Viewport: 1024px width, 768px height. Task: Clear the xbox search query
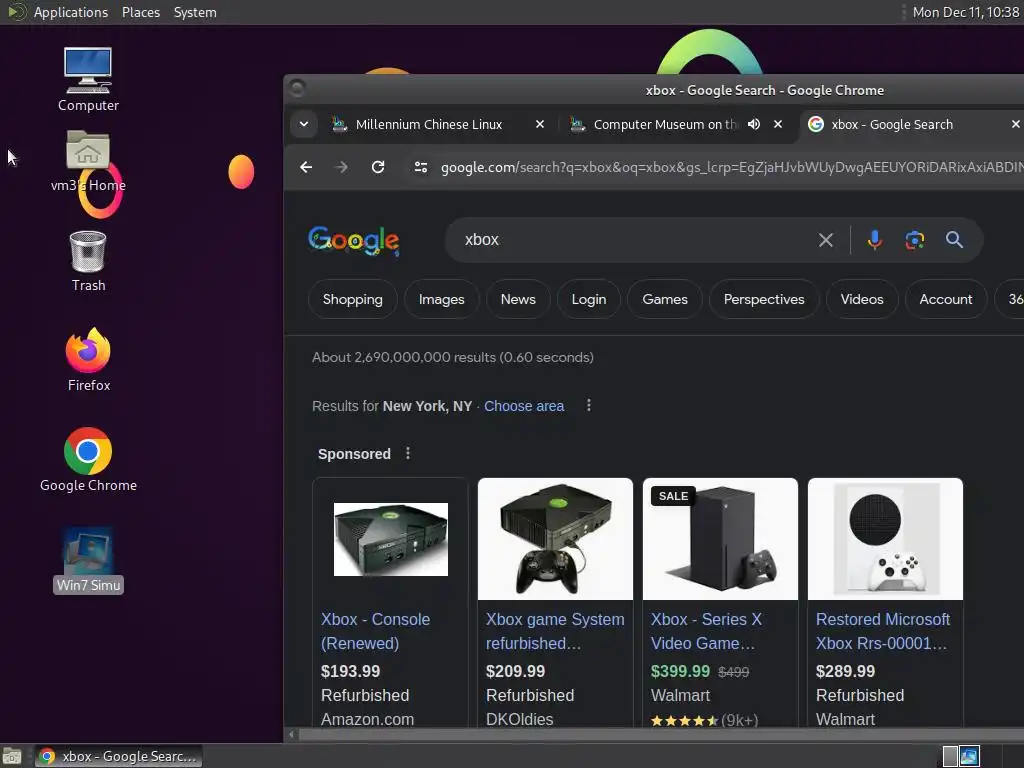[825, 240]
